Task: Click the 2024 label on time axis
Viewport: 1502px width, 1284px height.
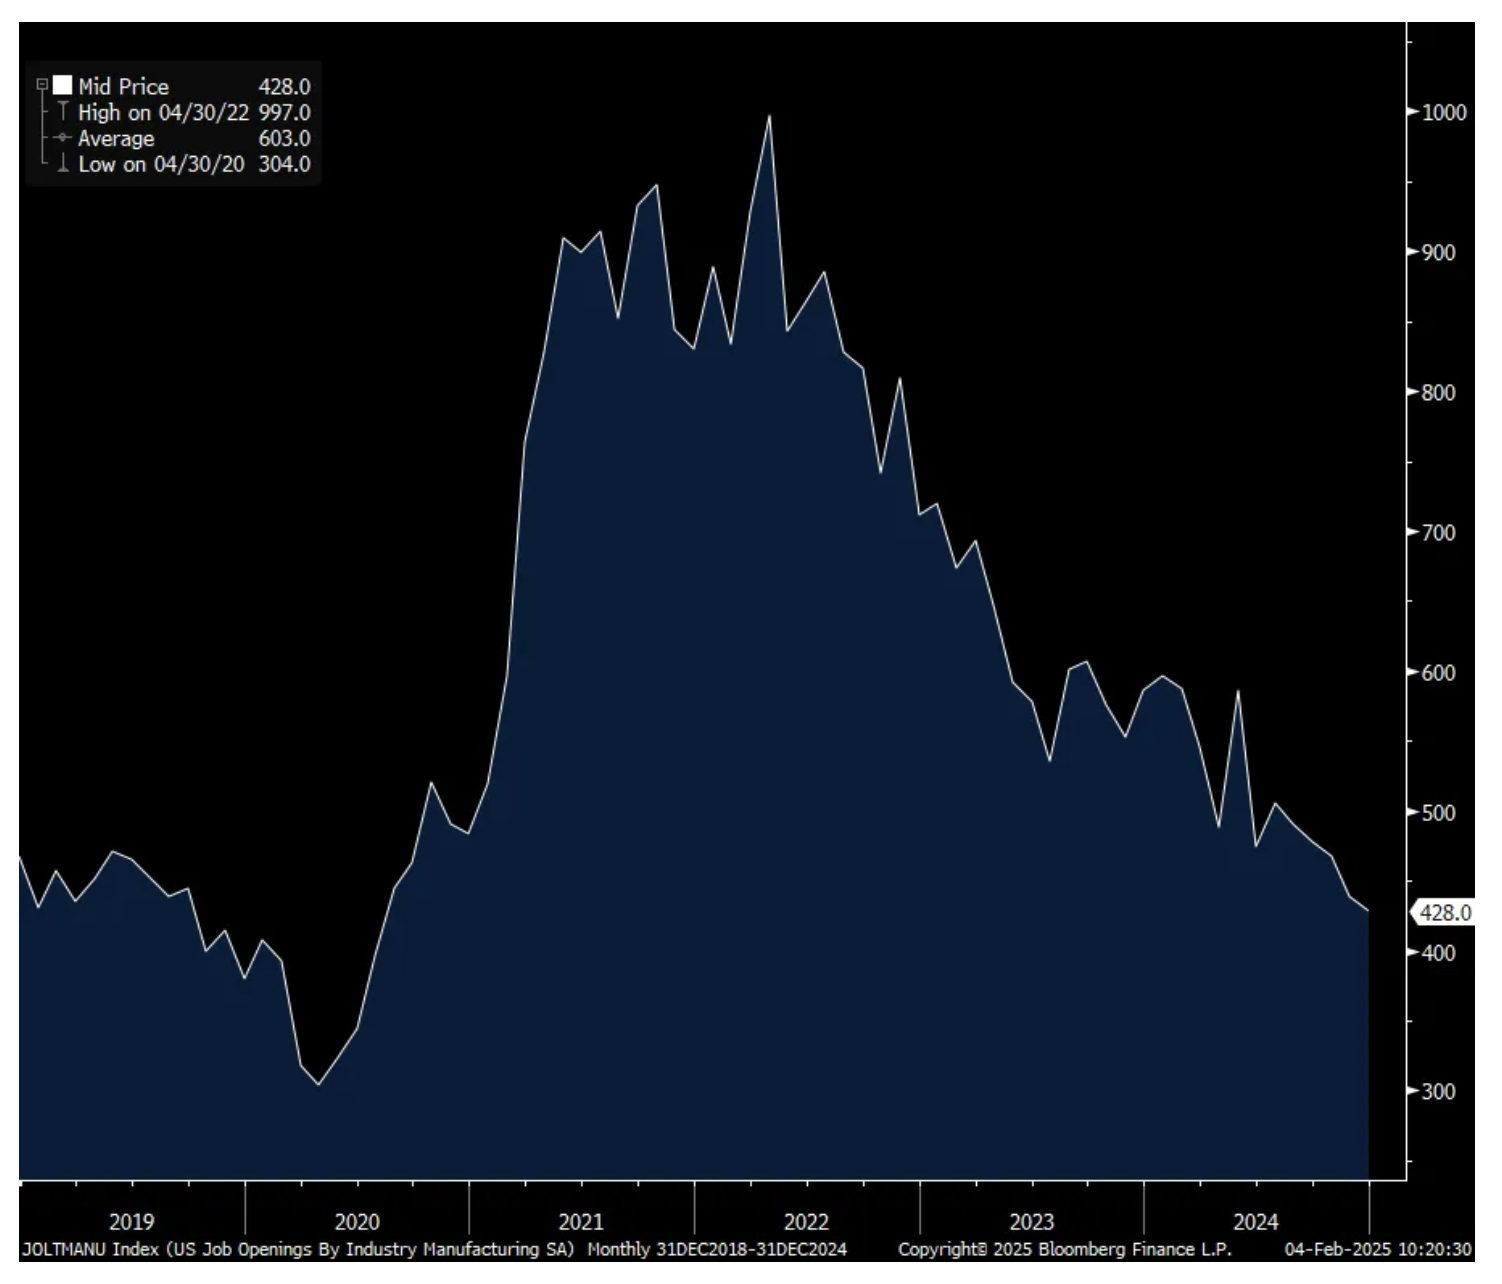Action: (x=1255, y=1222)
